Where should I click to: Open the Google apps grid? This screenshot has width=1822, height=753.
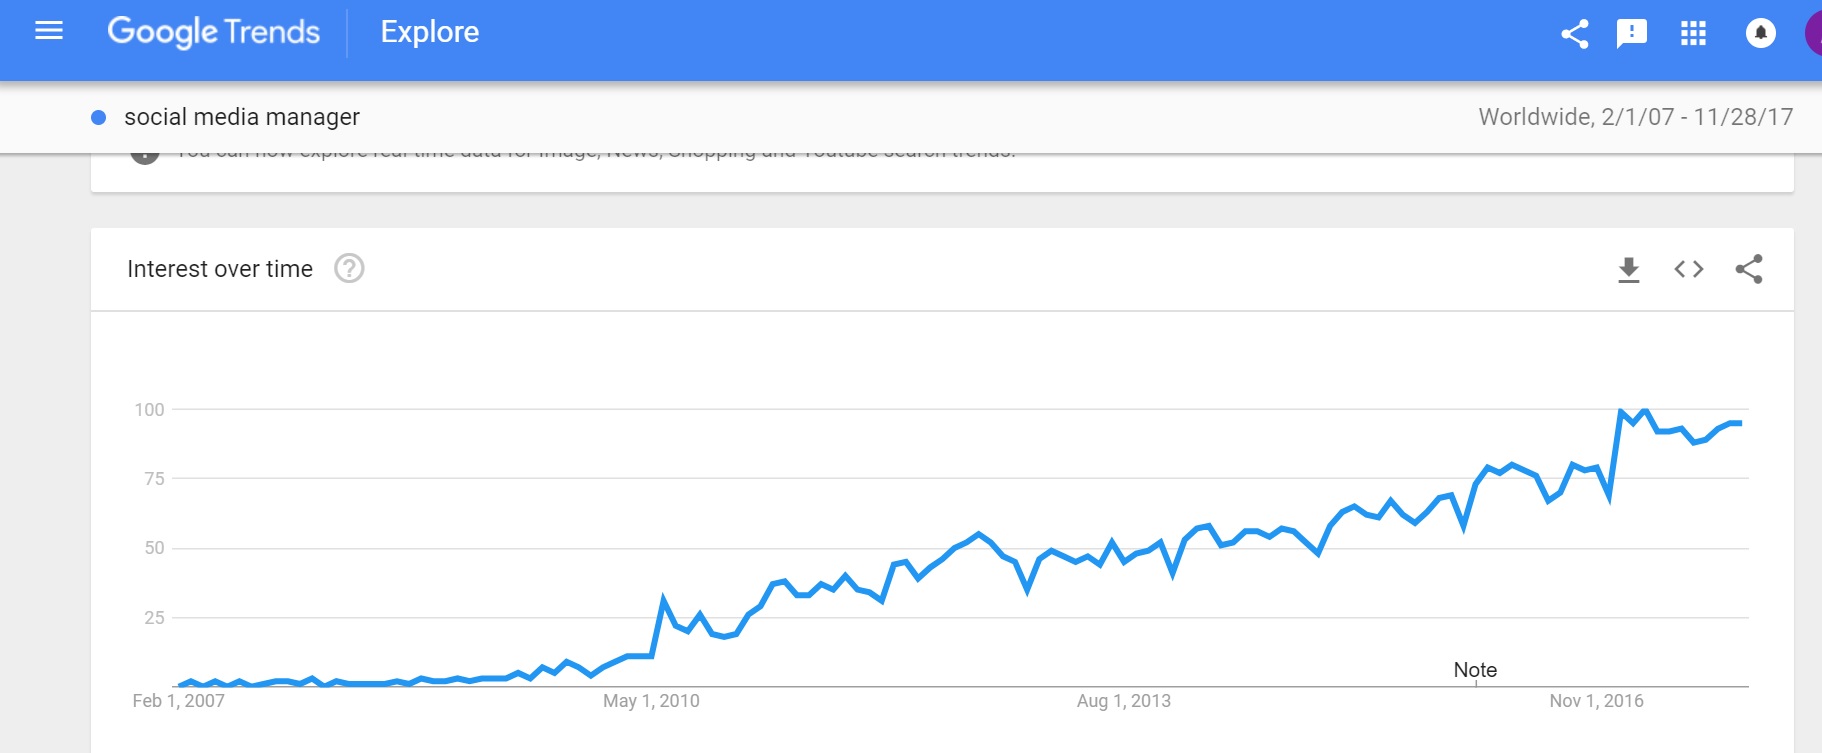pyautogui.click(x=1693, y=34)
